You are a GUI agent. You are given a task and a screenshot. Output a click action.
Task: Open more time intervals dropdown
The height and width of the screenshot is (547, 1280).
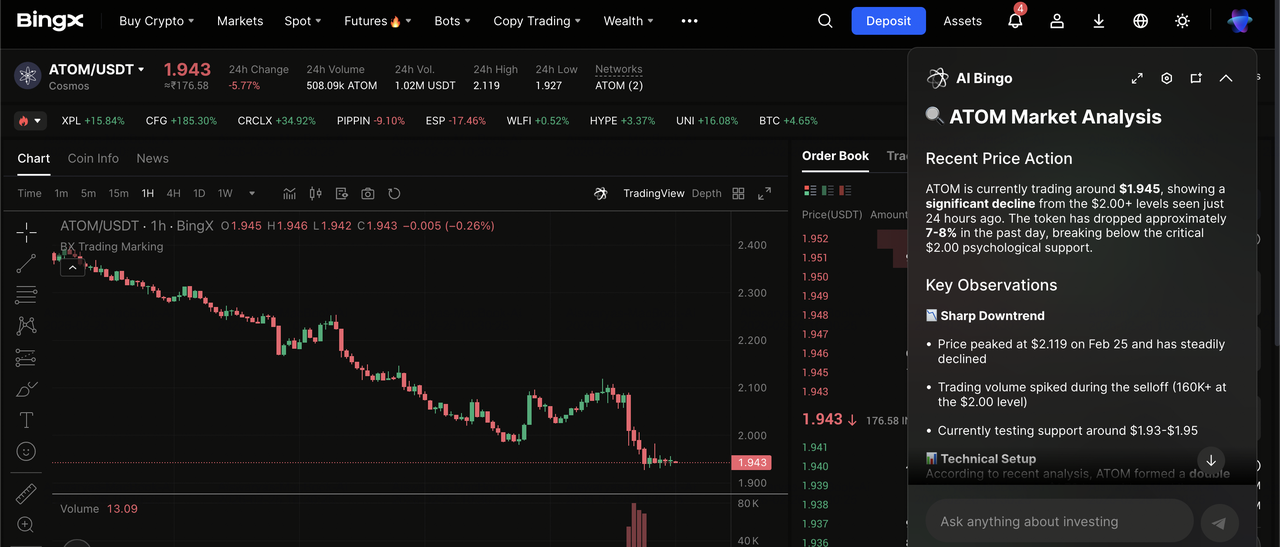tap(252, 194)
